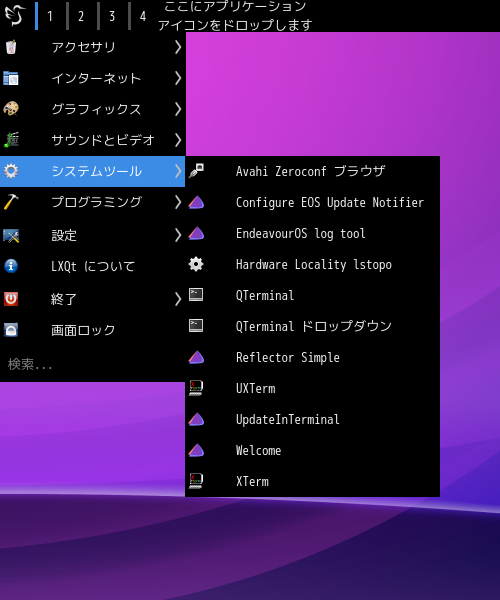
Task: Open the 終了 menu entry
Action: [93, 299]
